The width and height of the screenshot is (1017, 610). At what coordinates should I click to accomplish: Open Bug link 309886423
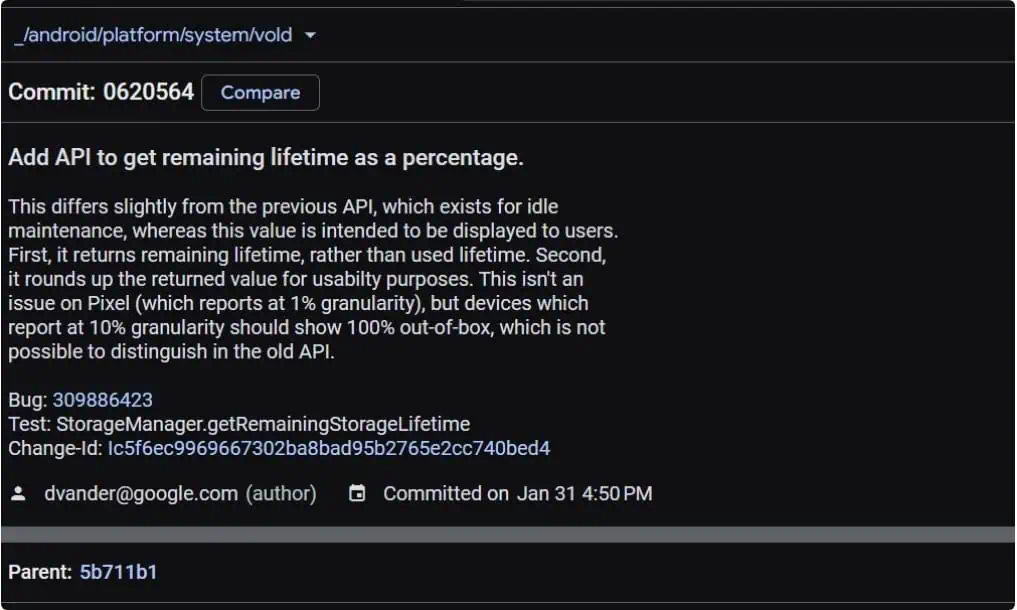103,400
